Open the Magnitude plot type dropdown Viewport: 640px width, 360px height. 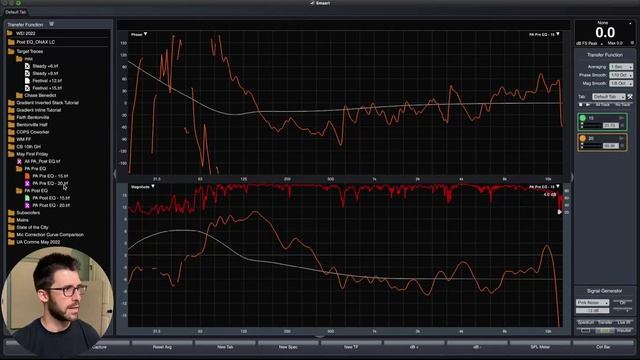click(x=142, y=187)
